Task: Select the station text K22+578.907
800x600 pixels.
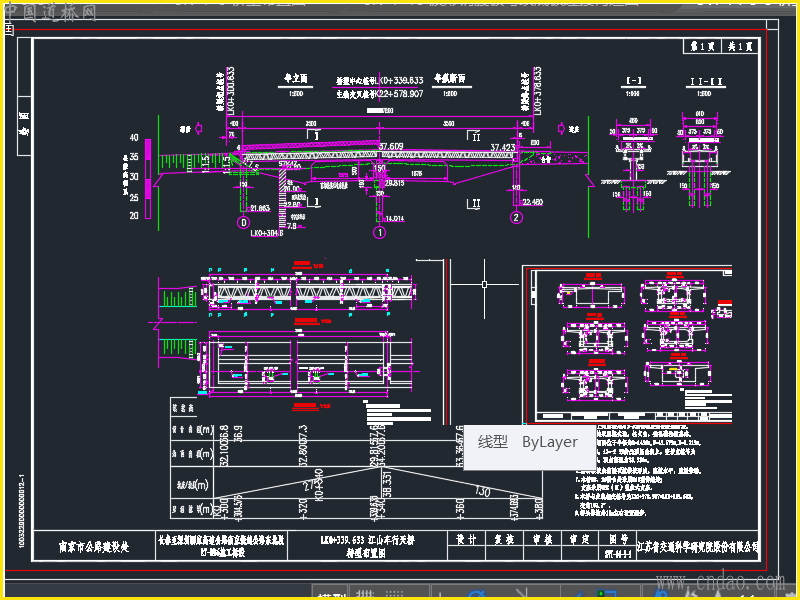Action: coord(399,94)
